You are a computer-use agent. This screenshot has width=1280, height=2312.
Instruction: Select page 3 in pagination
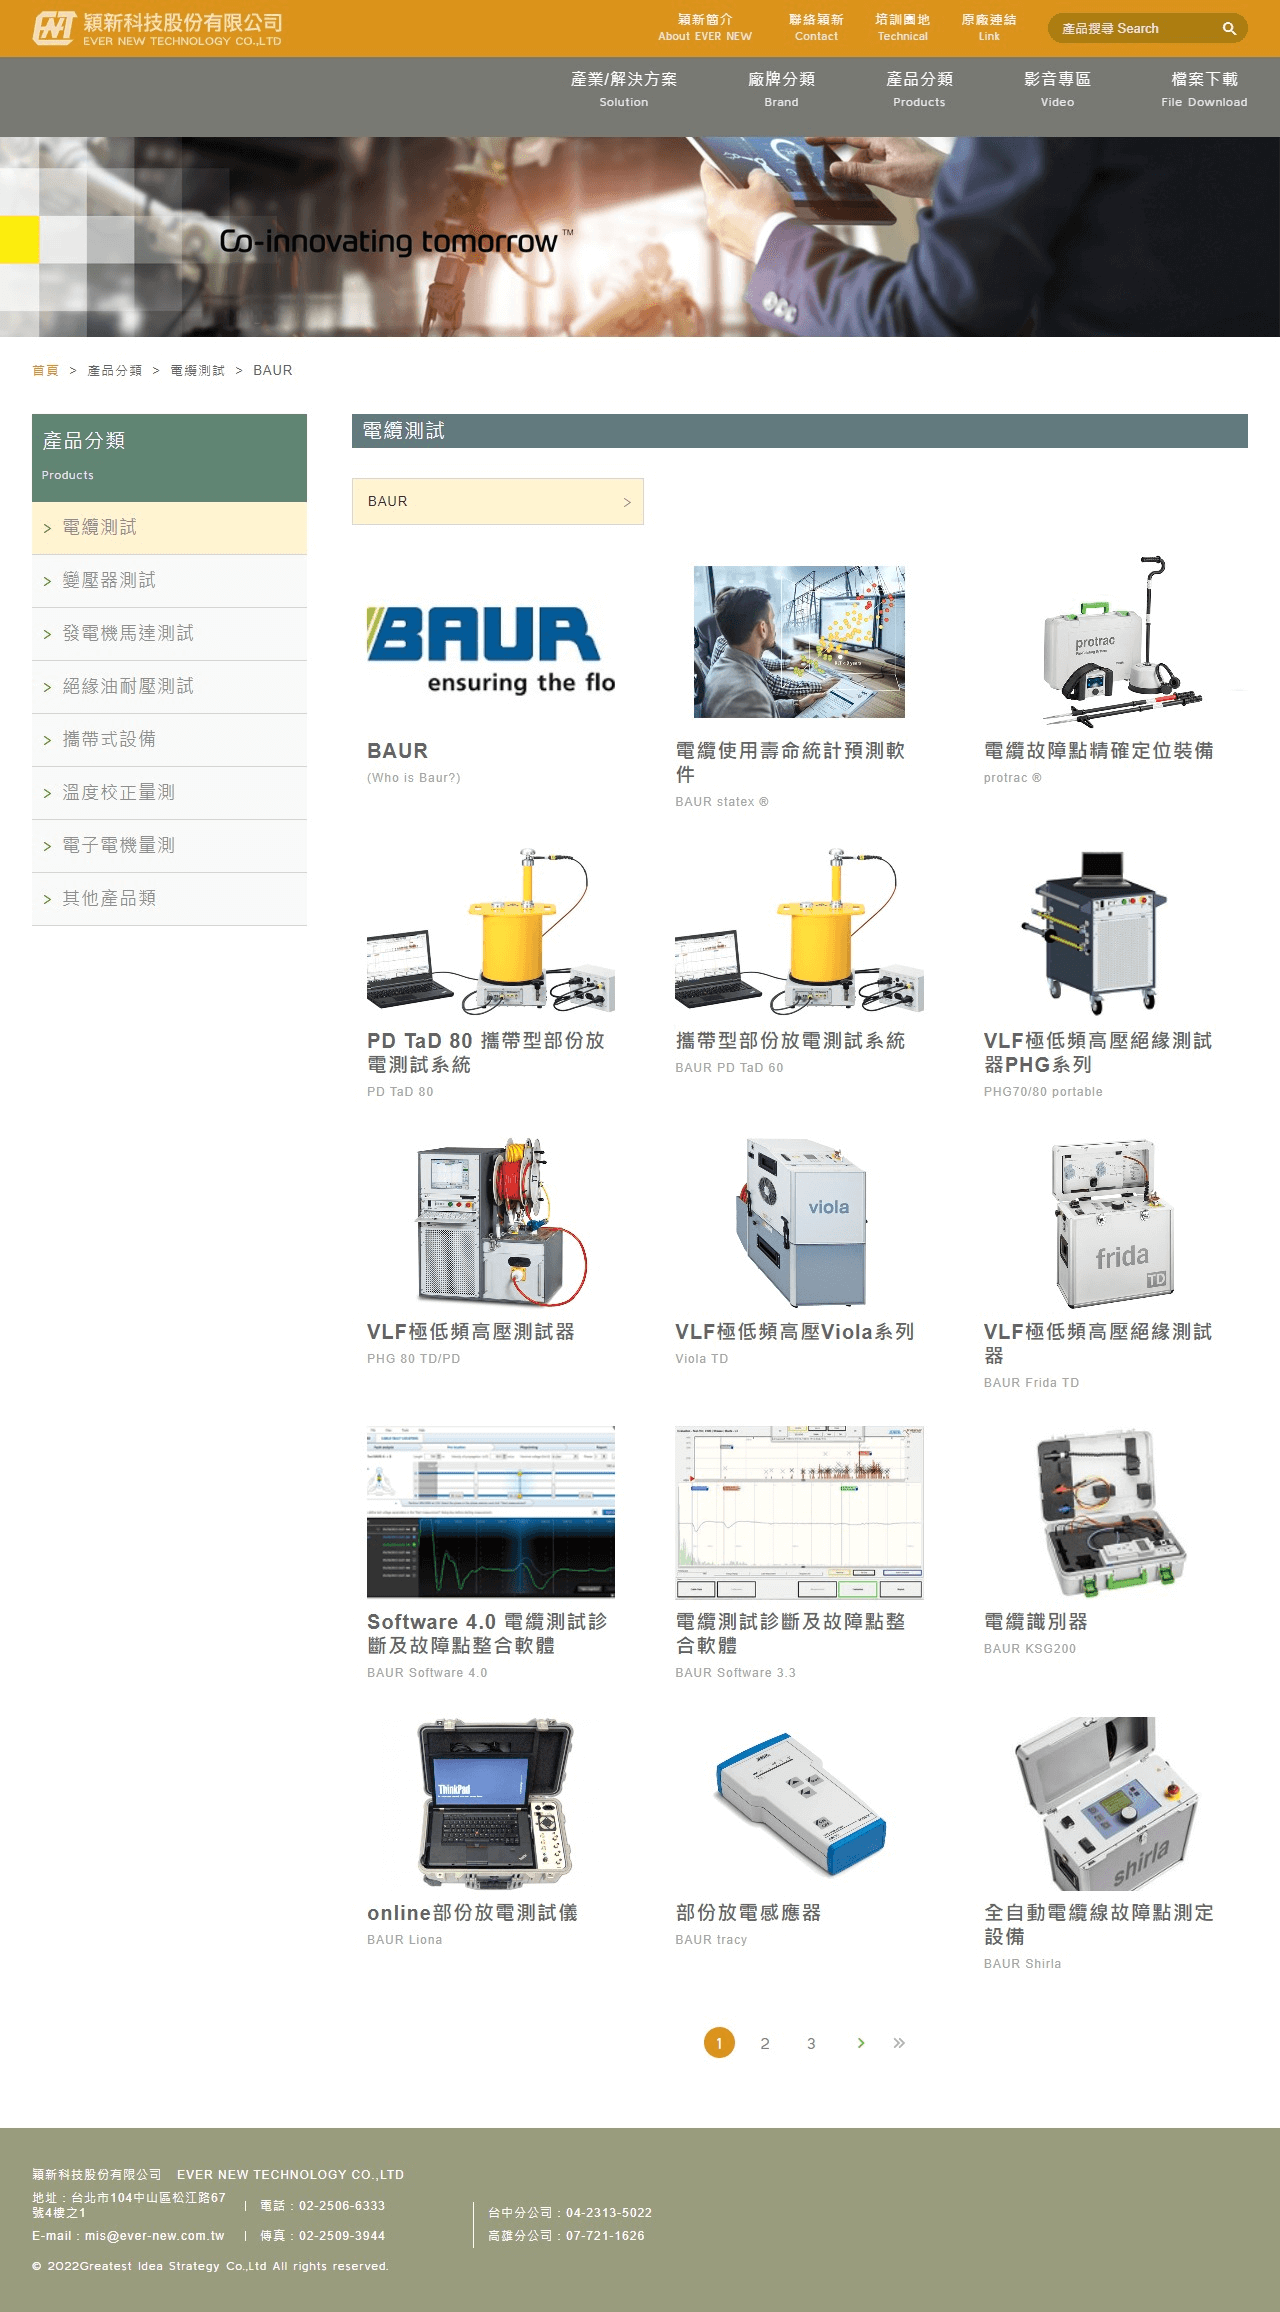click(811, 2043)
